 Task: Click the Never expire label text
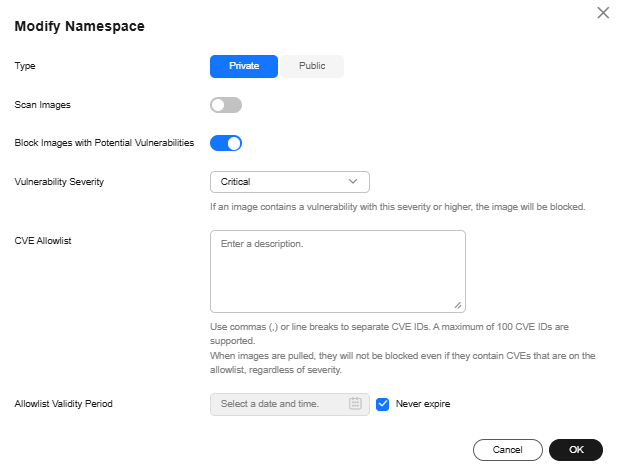(423, 404)
